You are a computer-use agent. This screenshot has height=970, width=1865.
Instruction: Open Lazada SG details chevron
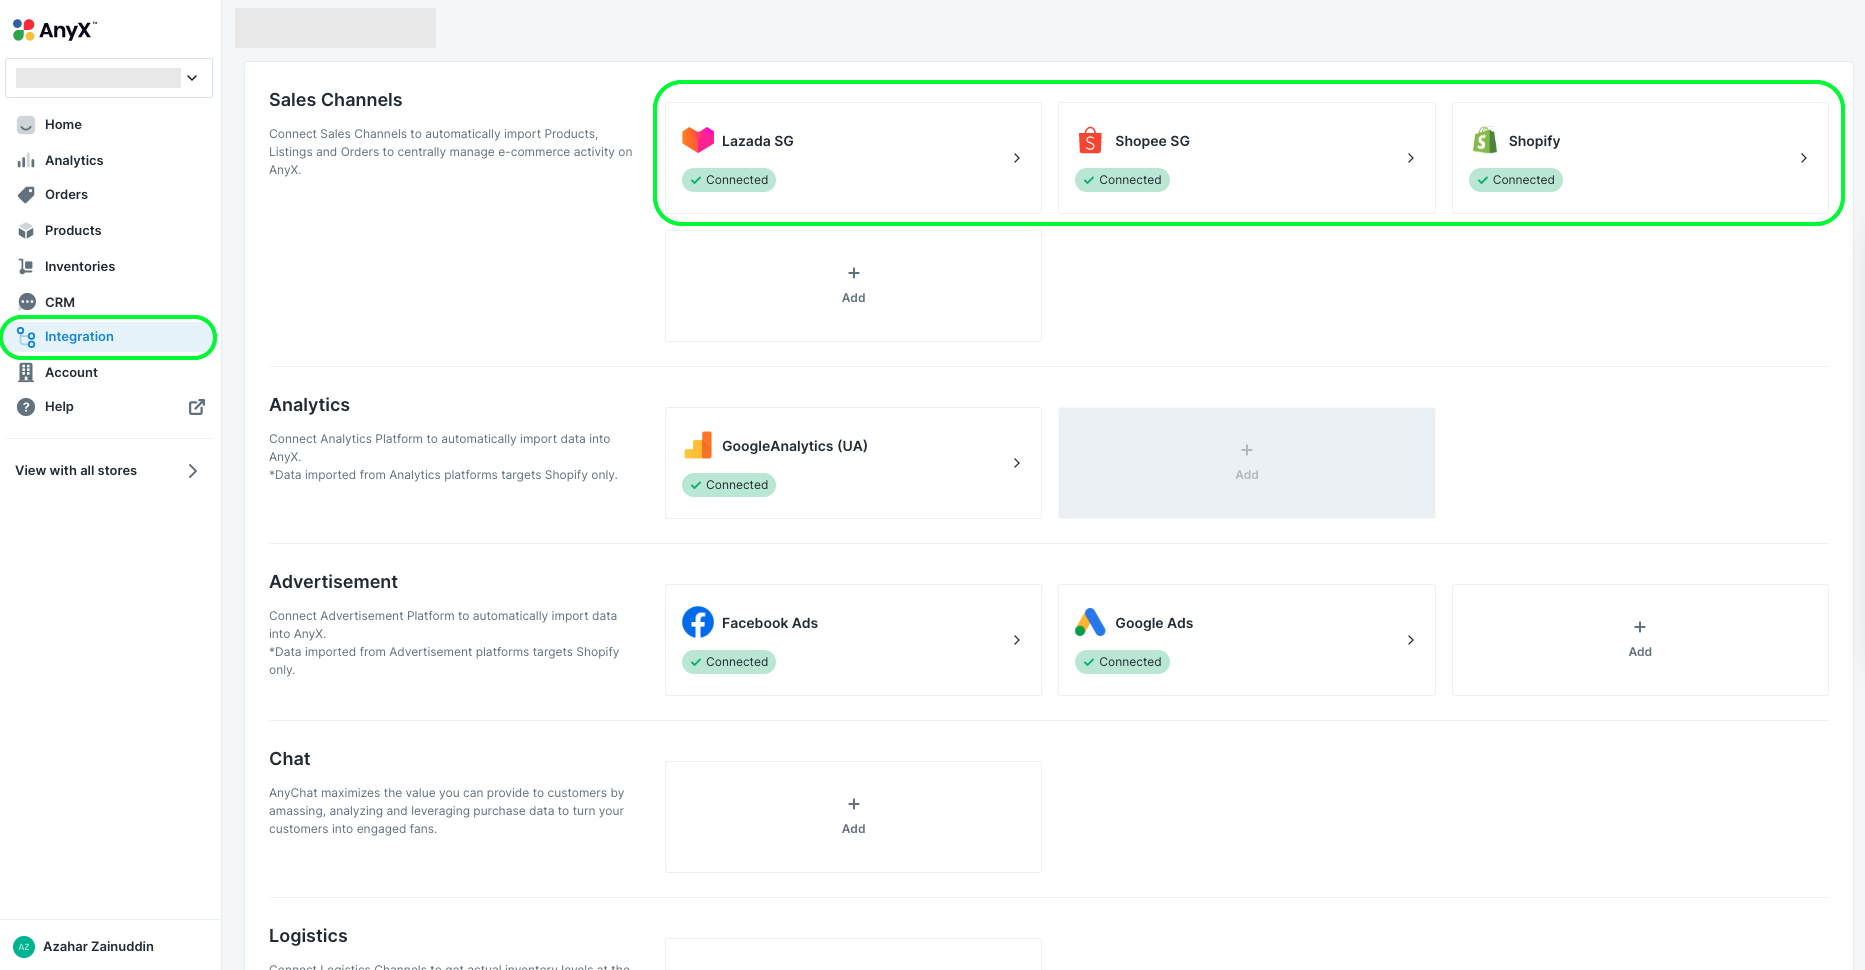click(x=1017, y=158)
